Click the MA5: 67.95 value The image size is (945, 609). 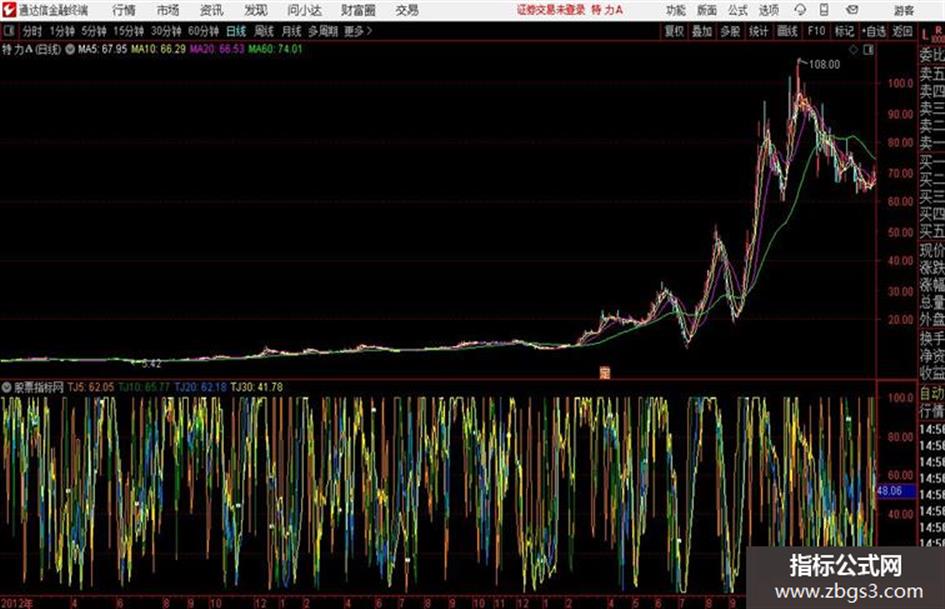[x=102, y=49]
